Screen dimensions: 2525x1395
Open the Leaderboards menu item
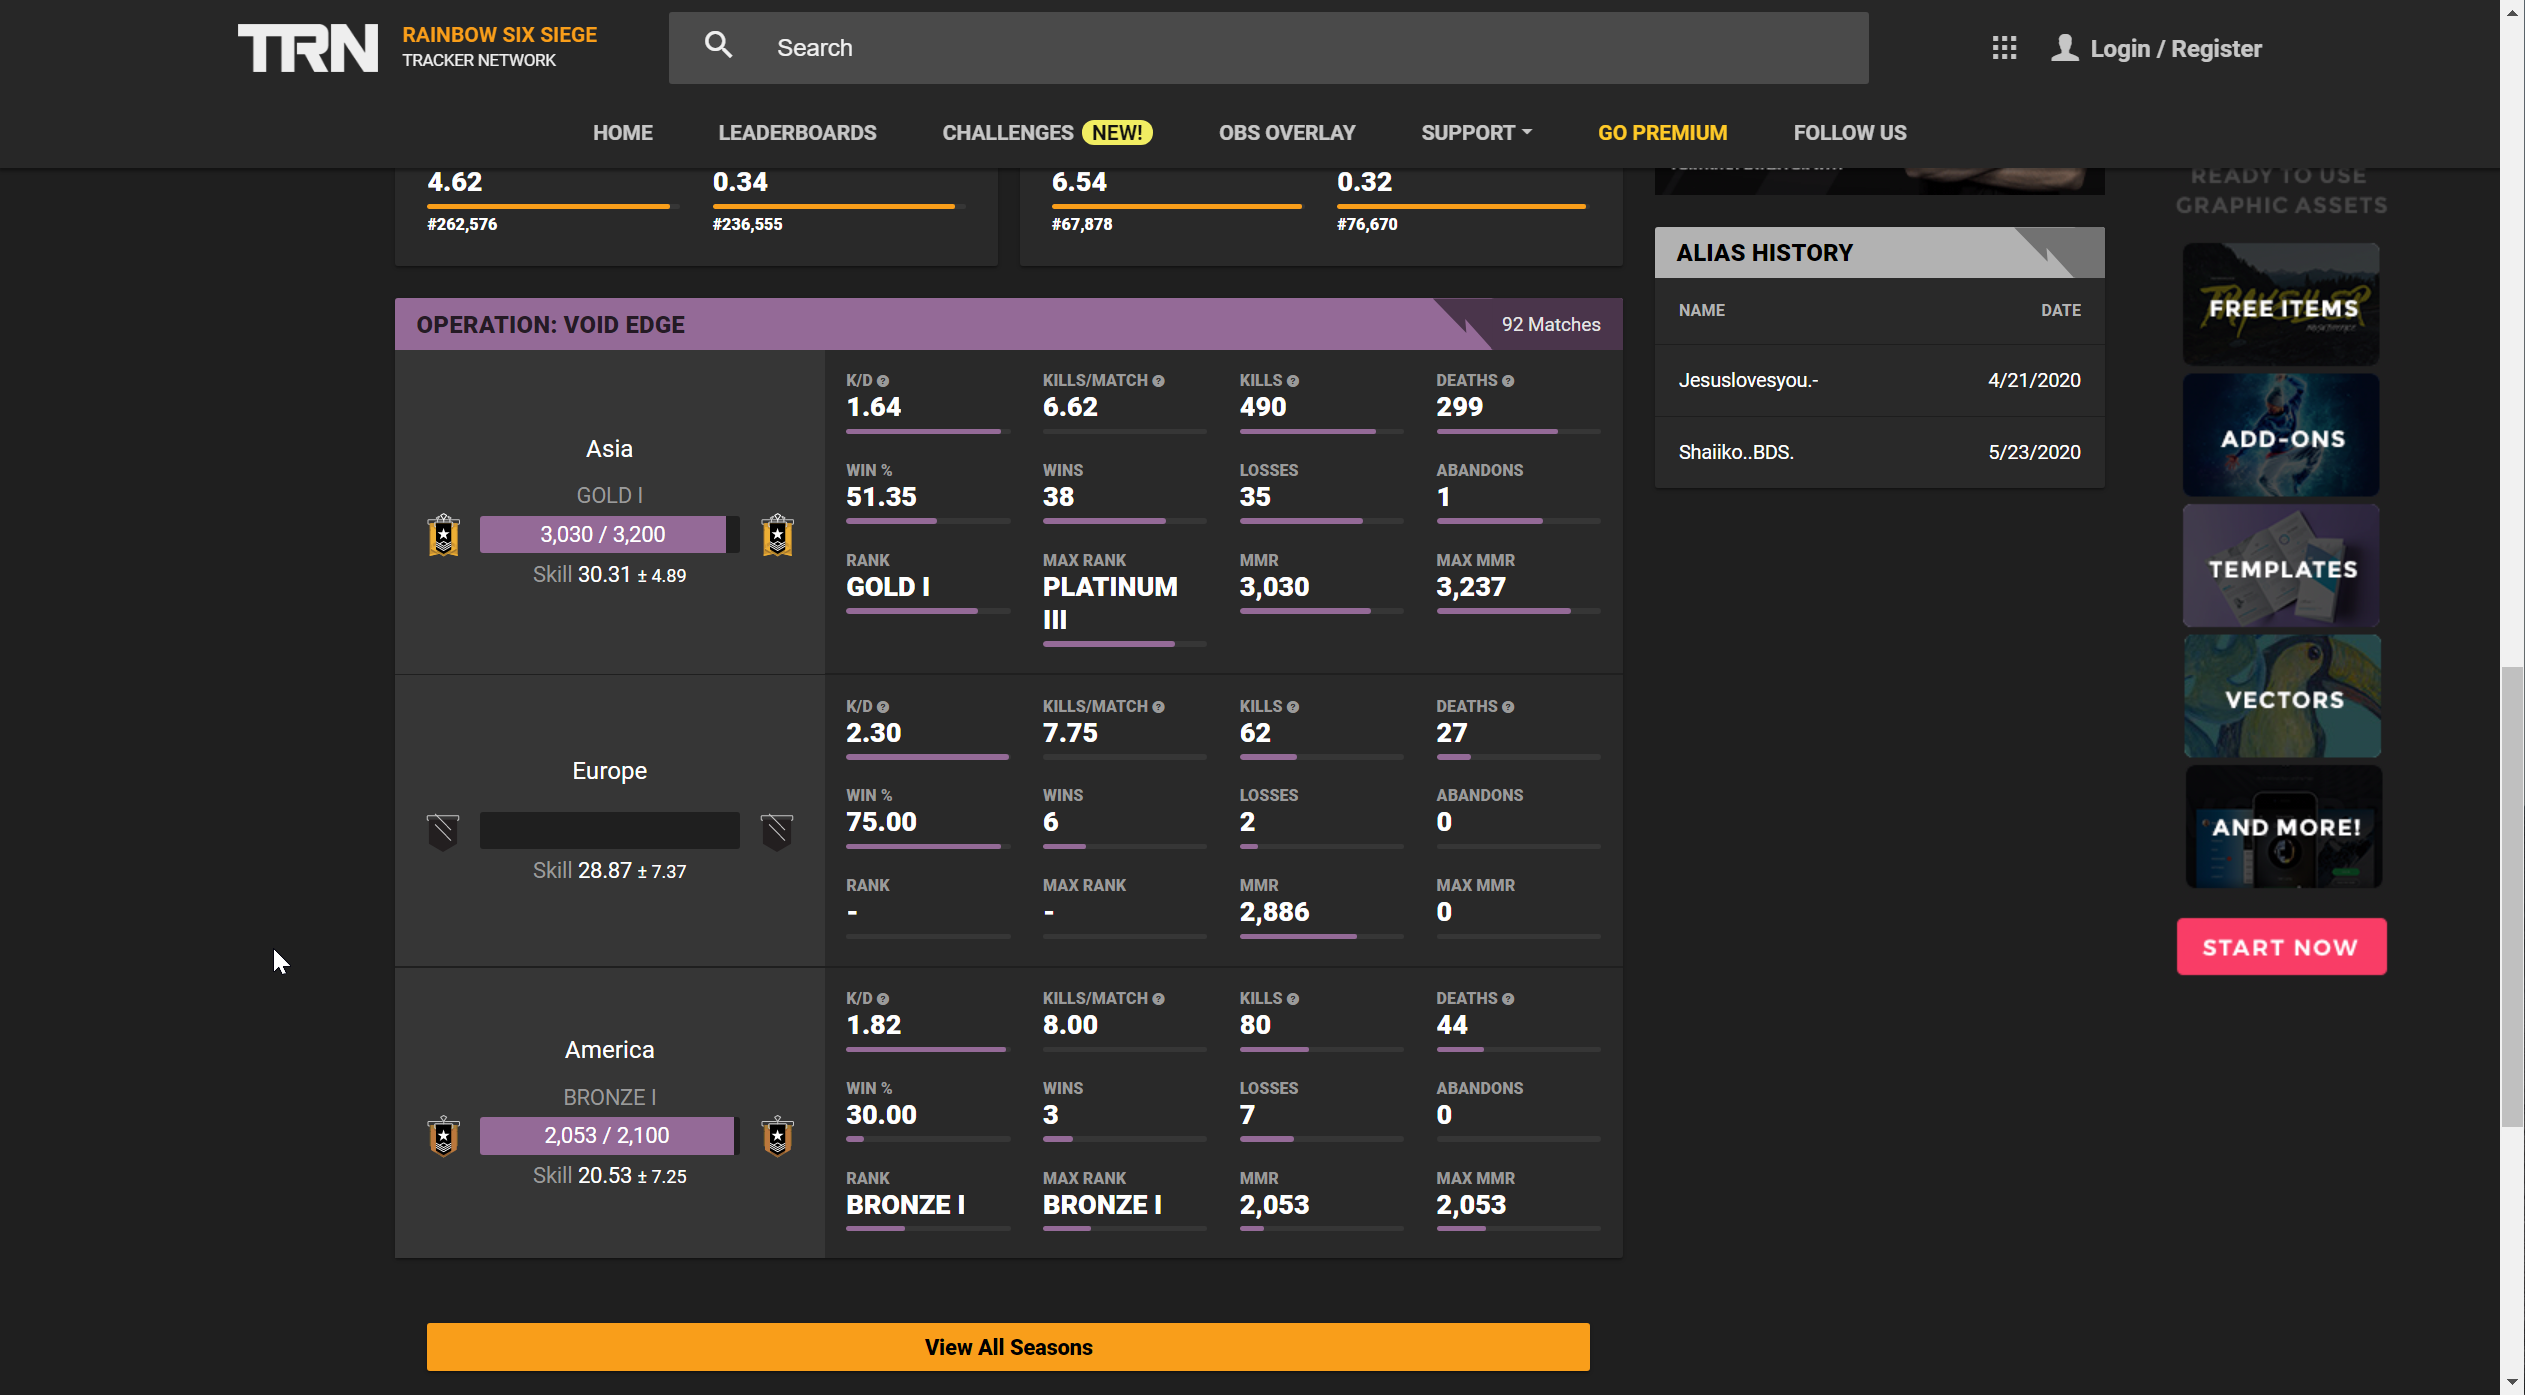(797, 133)
